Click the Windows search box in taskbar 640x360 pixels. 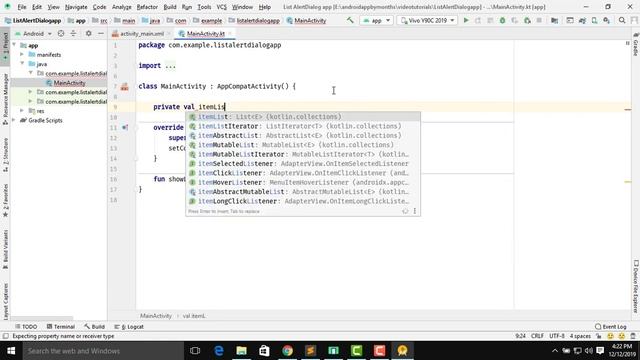click(x=103, y=351)
